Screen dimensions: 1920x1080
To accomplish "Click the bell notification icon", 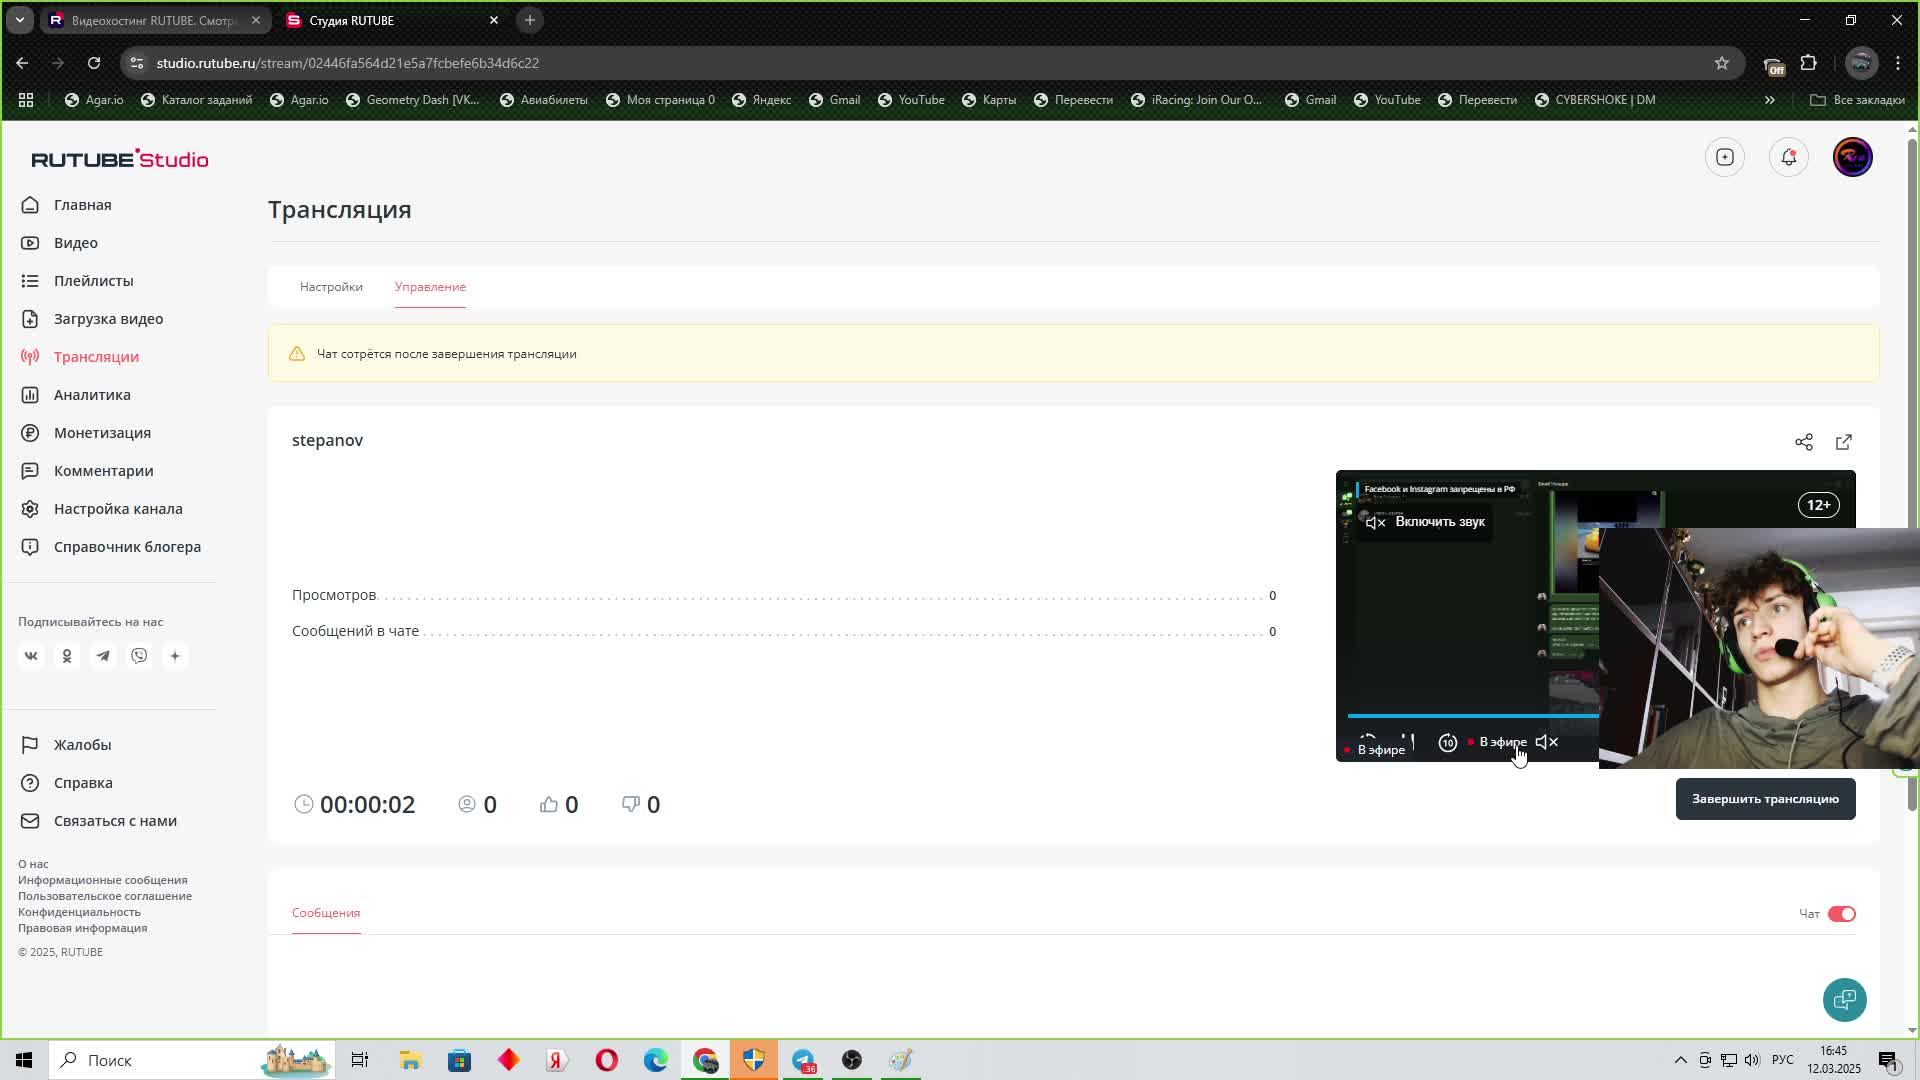I will (x=1788, y=157).
